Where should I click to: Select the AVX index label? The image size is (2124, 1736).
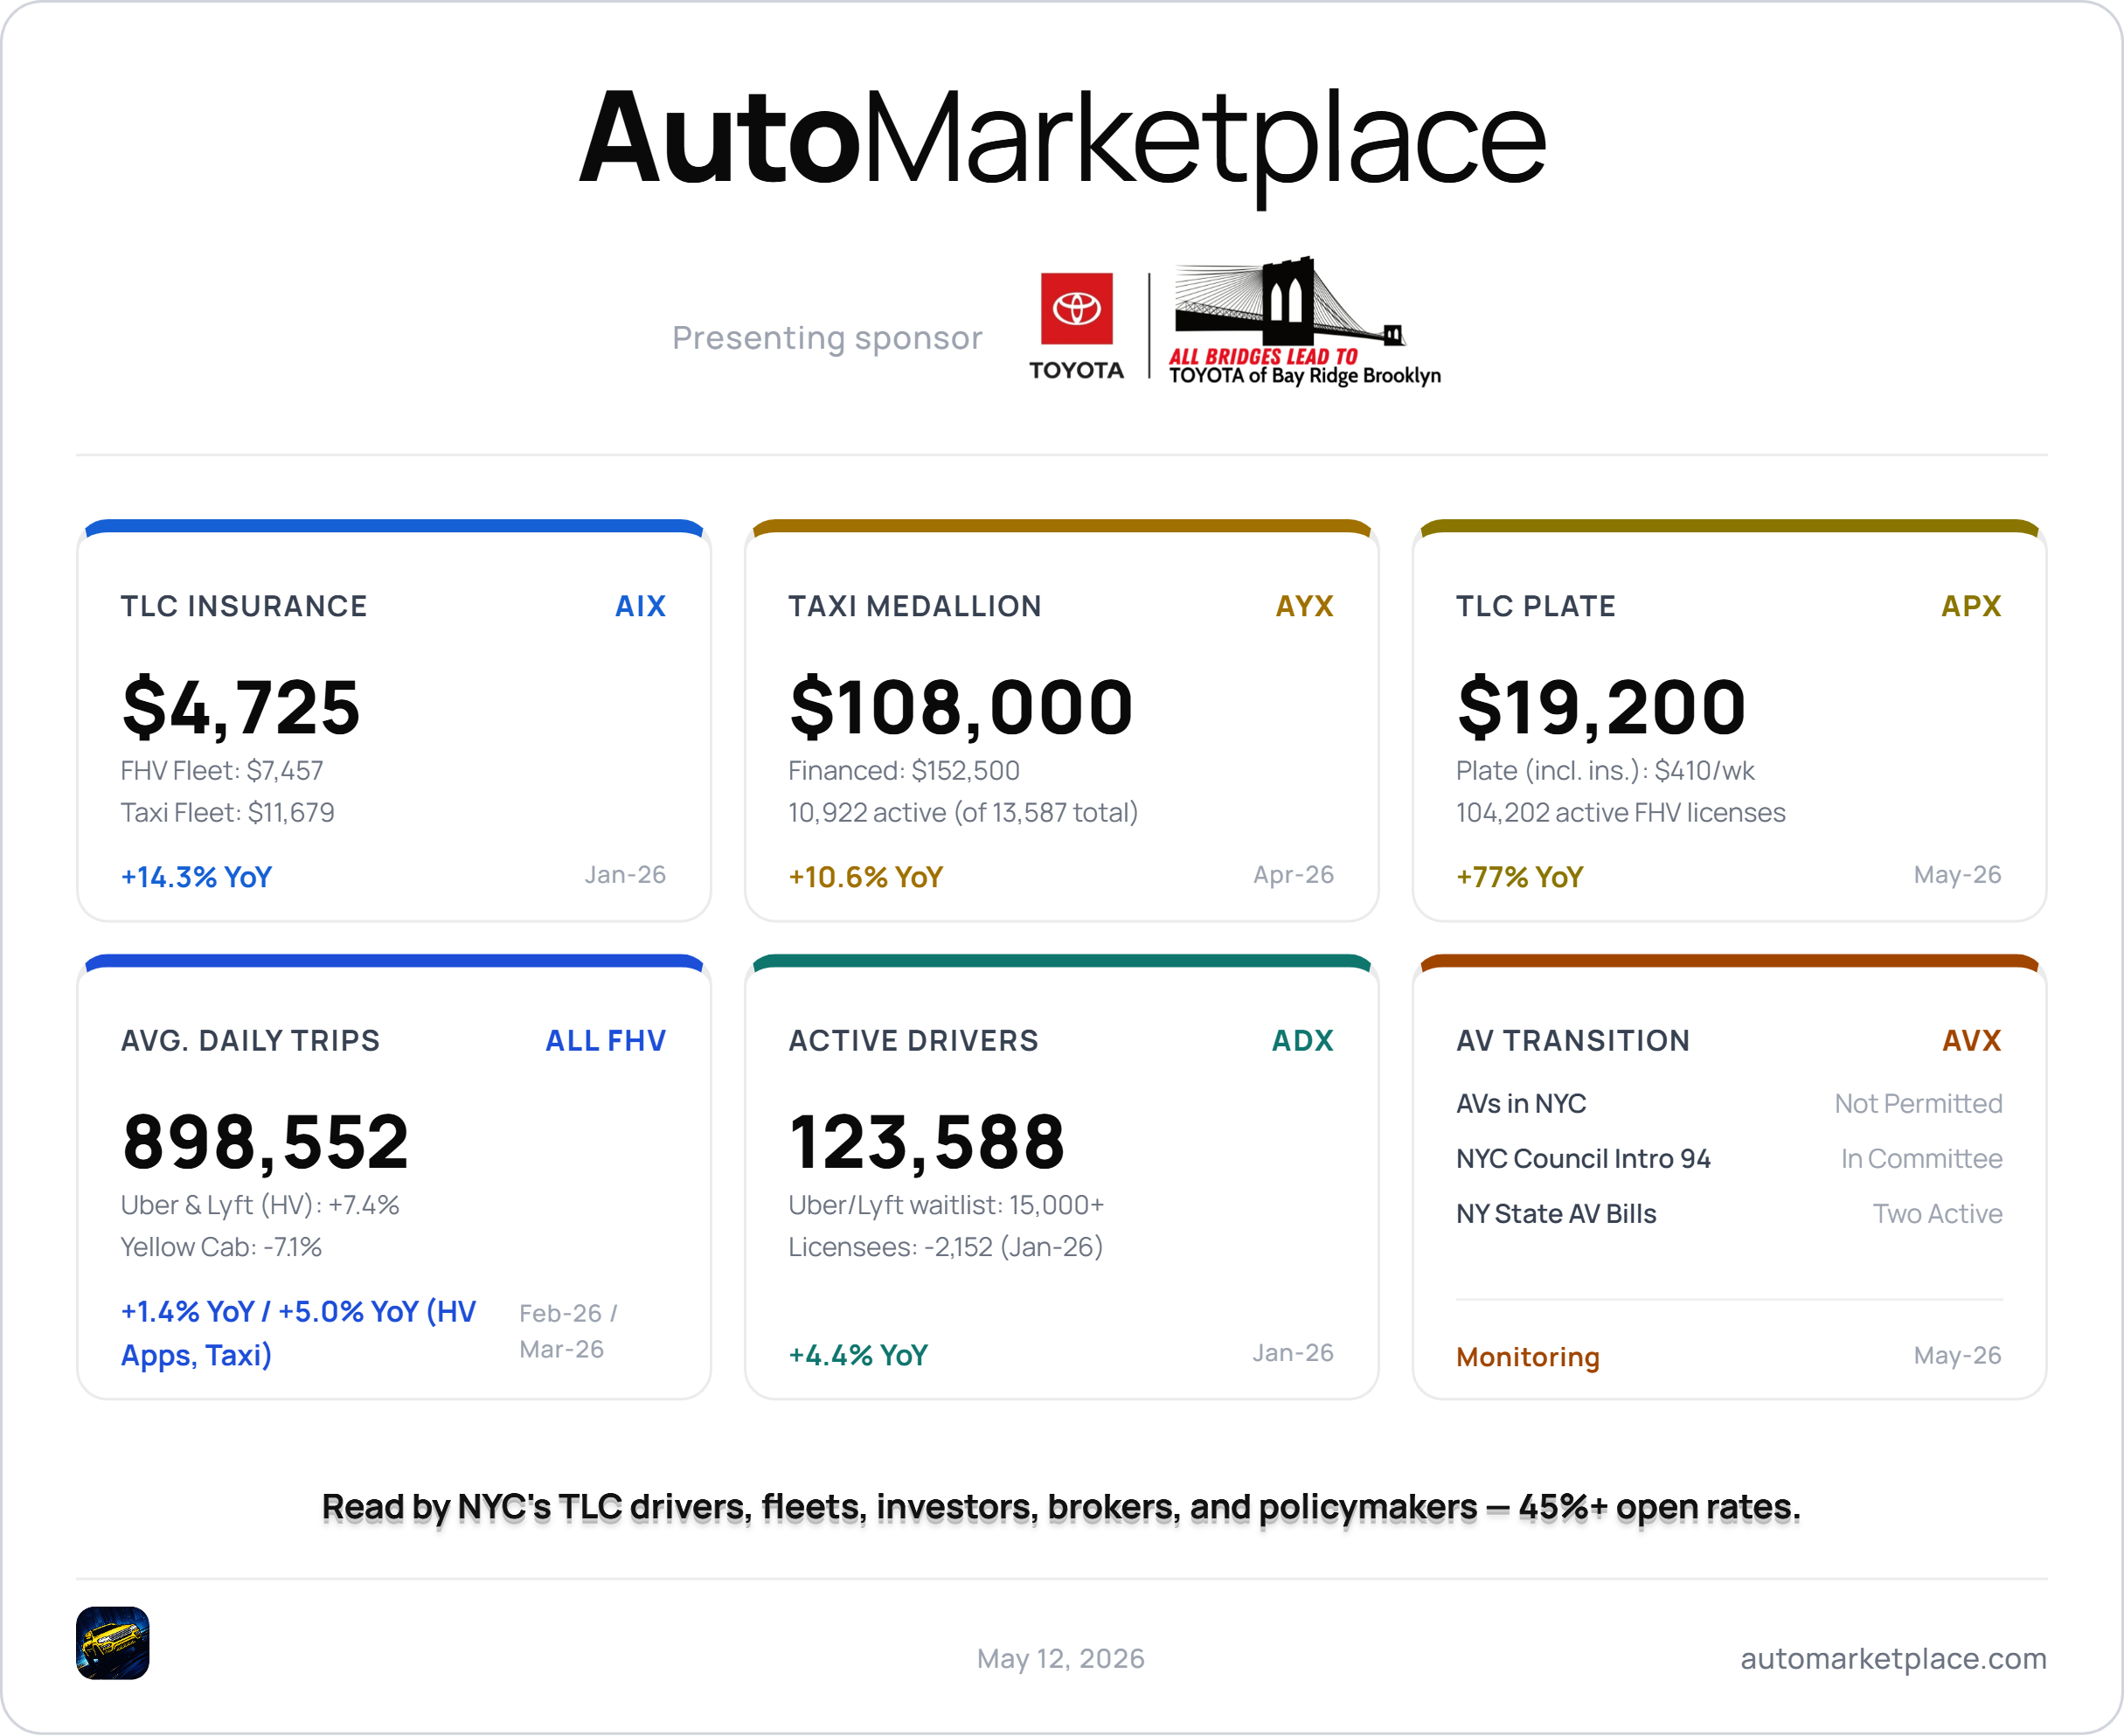pyautogui.click(x=1971, y=1040)
